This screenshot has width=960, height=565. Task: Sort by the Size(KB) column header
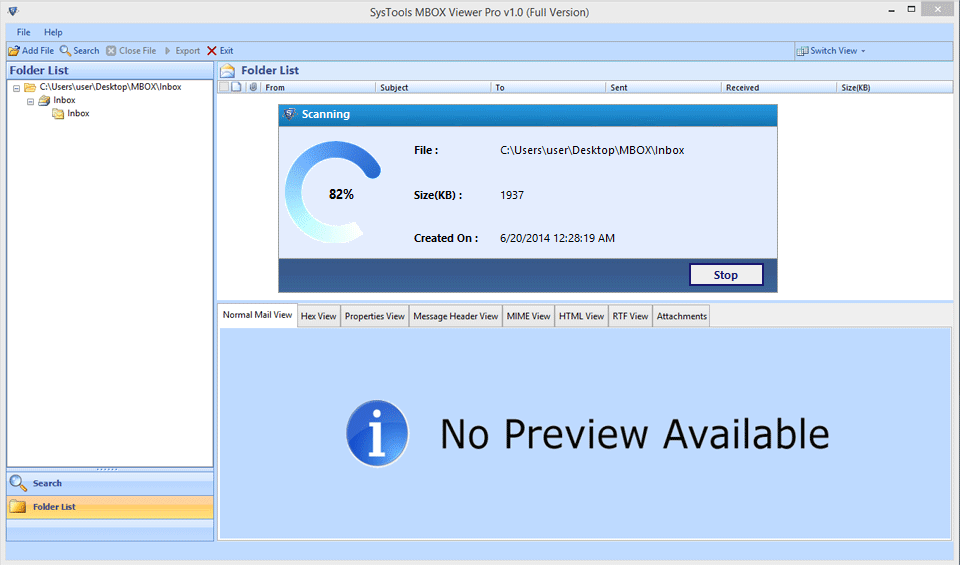894,88
